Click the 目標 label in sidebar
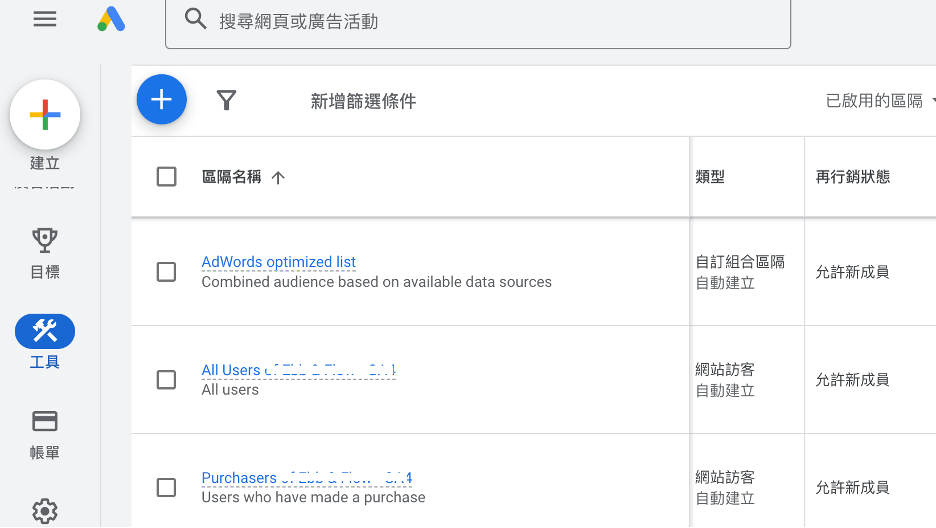Image resolution: width=936 pixels, height=528 pixels. (x=45, y=272)
